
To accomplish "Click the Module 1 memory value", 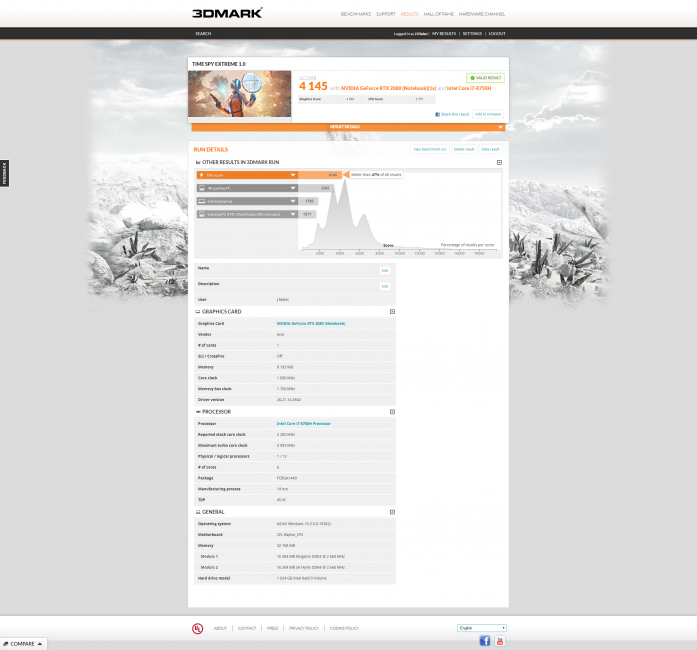I will click(x=311, y=557).
